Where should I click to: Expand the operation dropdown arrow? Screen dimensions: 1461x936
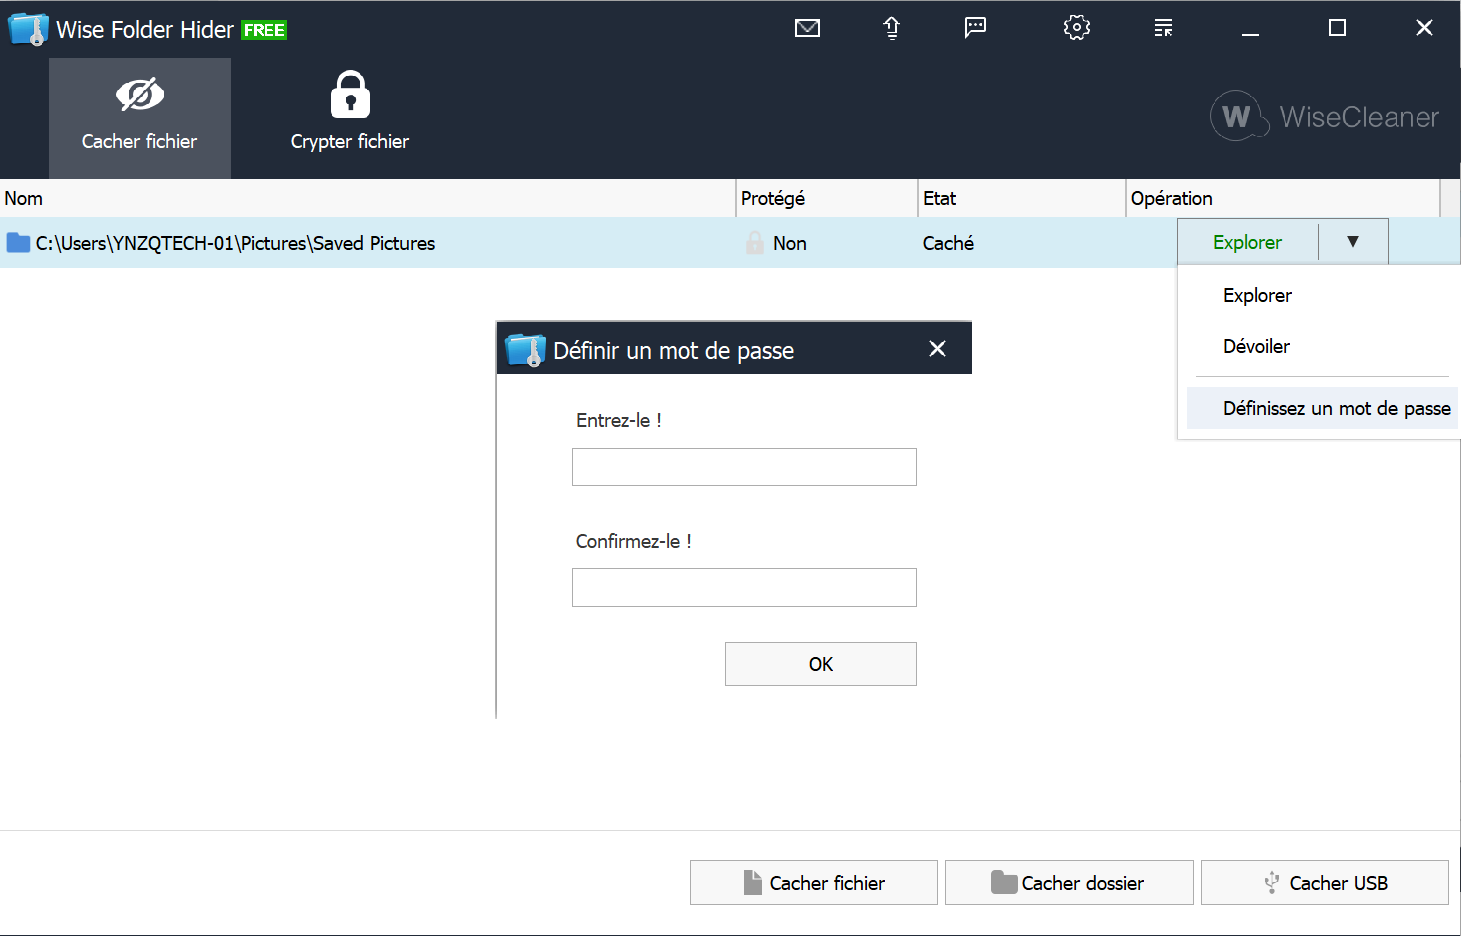[x=1353, y=242]
